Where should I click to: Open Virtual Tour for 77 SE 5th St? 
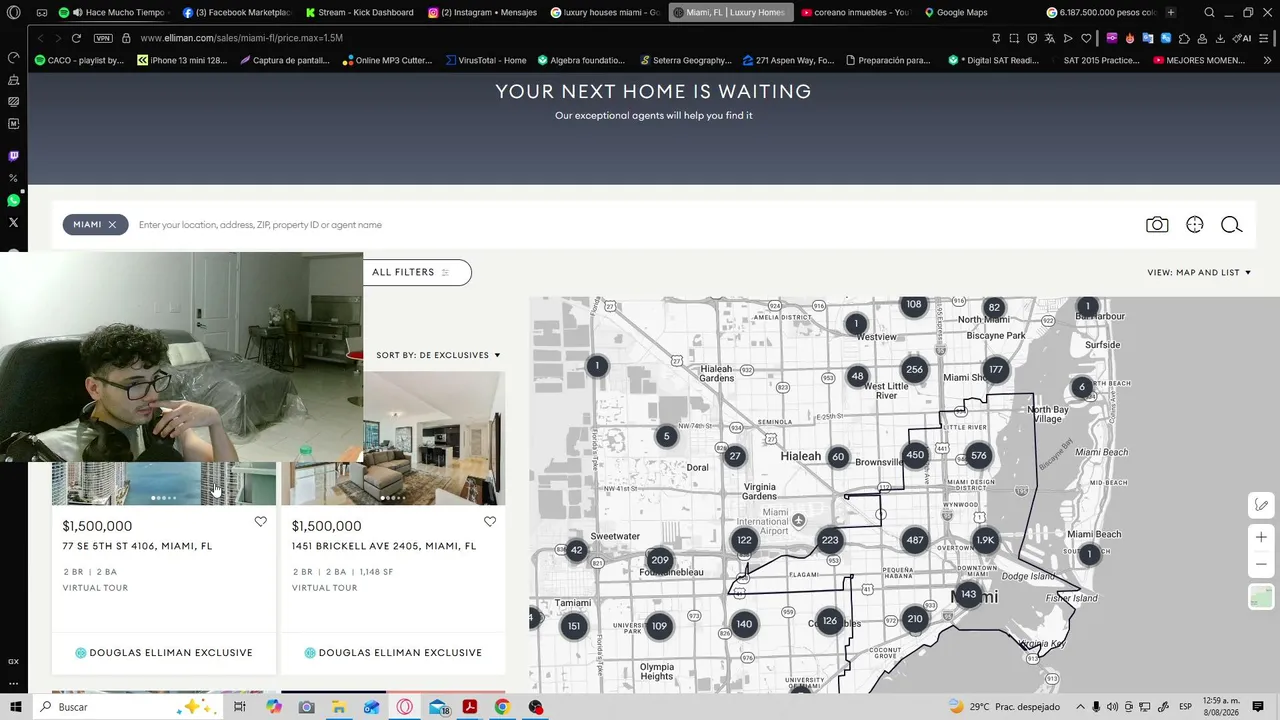(x=95, y=588)
